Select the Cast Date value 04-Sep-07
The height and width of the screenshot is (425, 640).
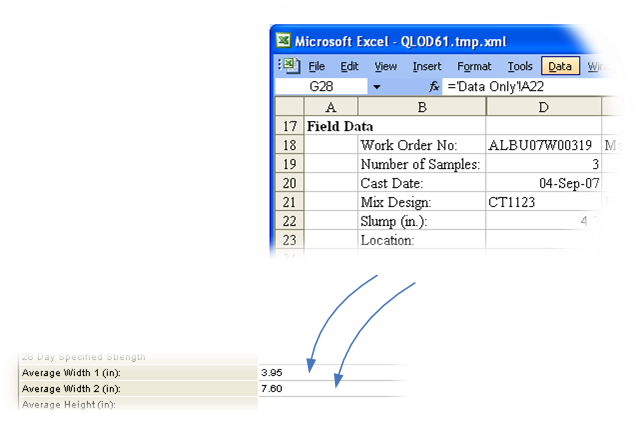pyautogui.click(x=543, y=184)
